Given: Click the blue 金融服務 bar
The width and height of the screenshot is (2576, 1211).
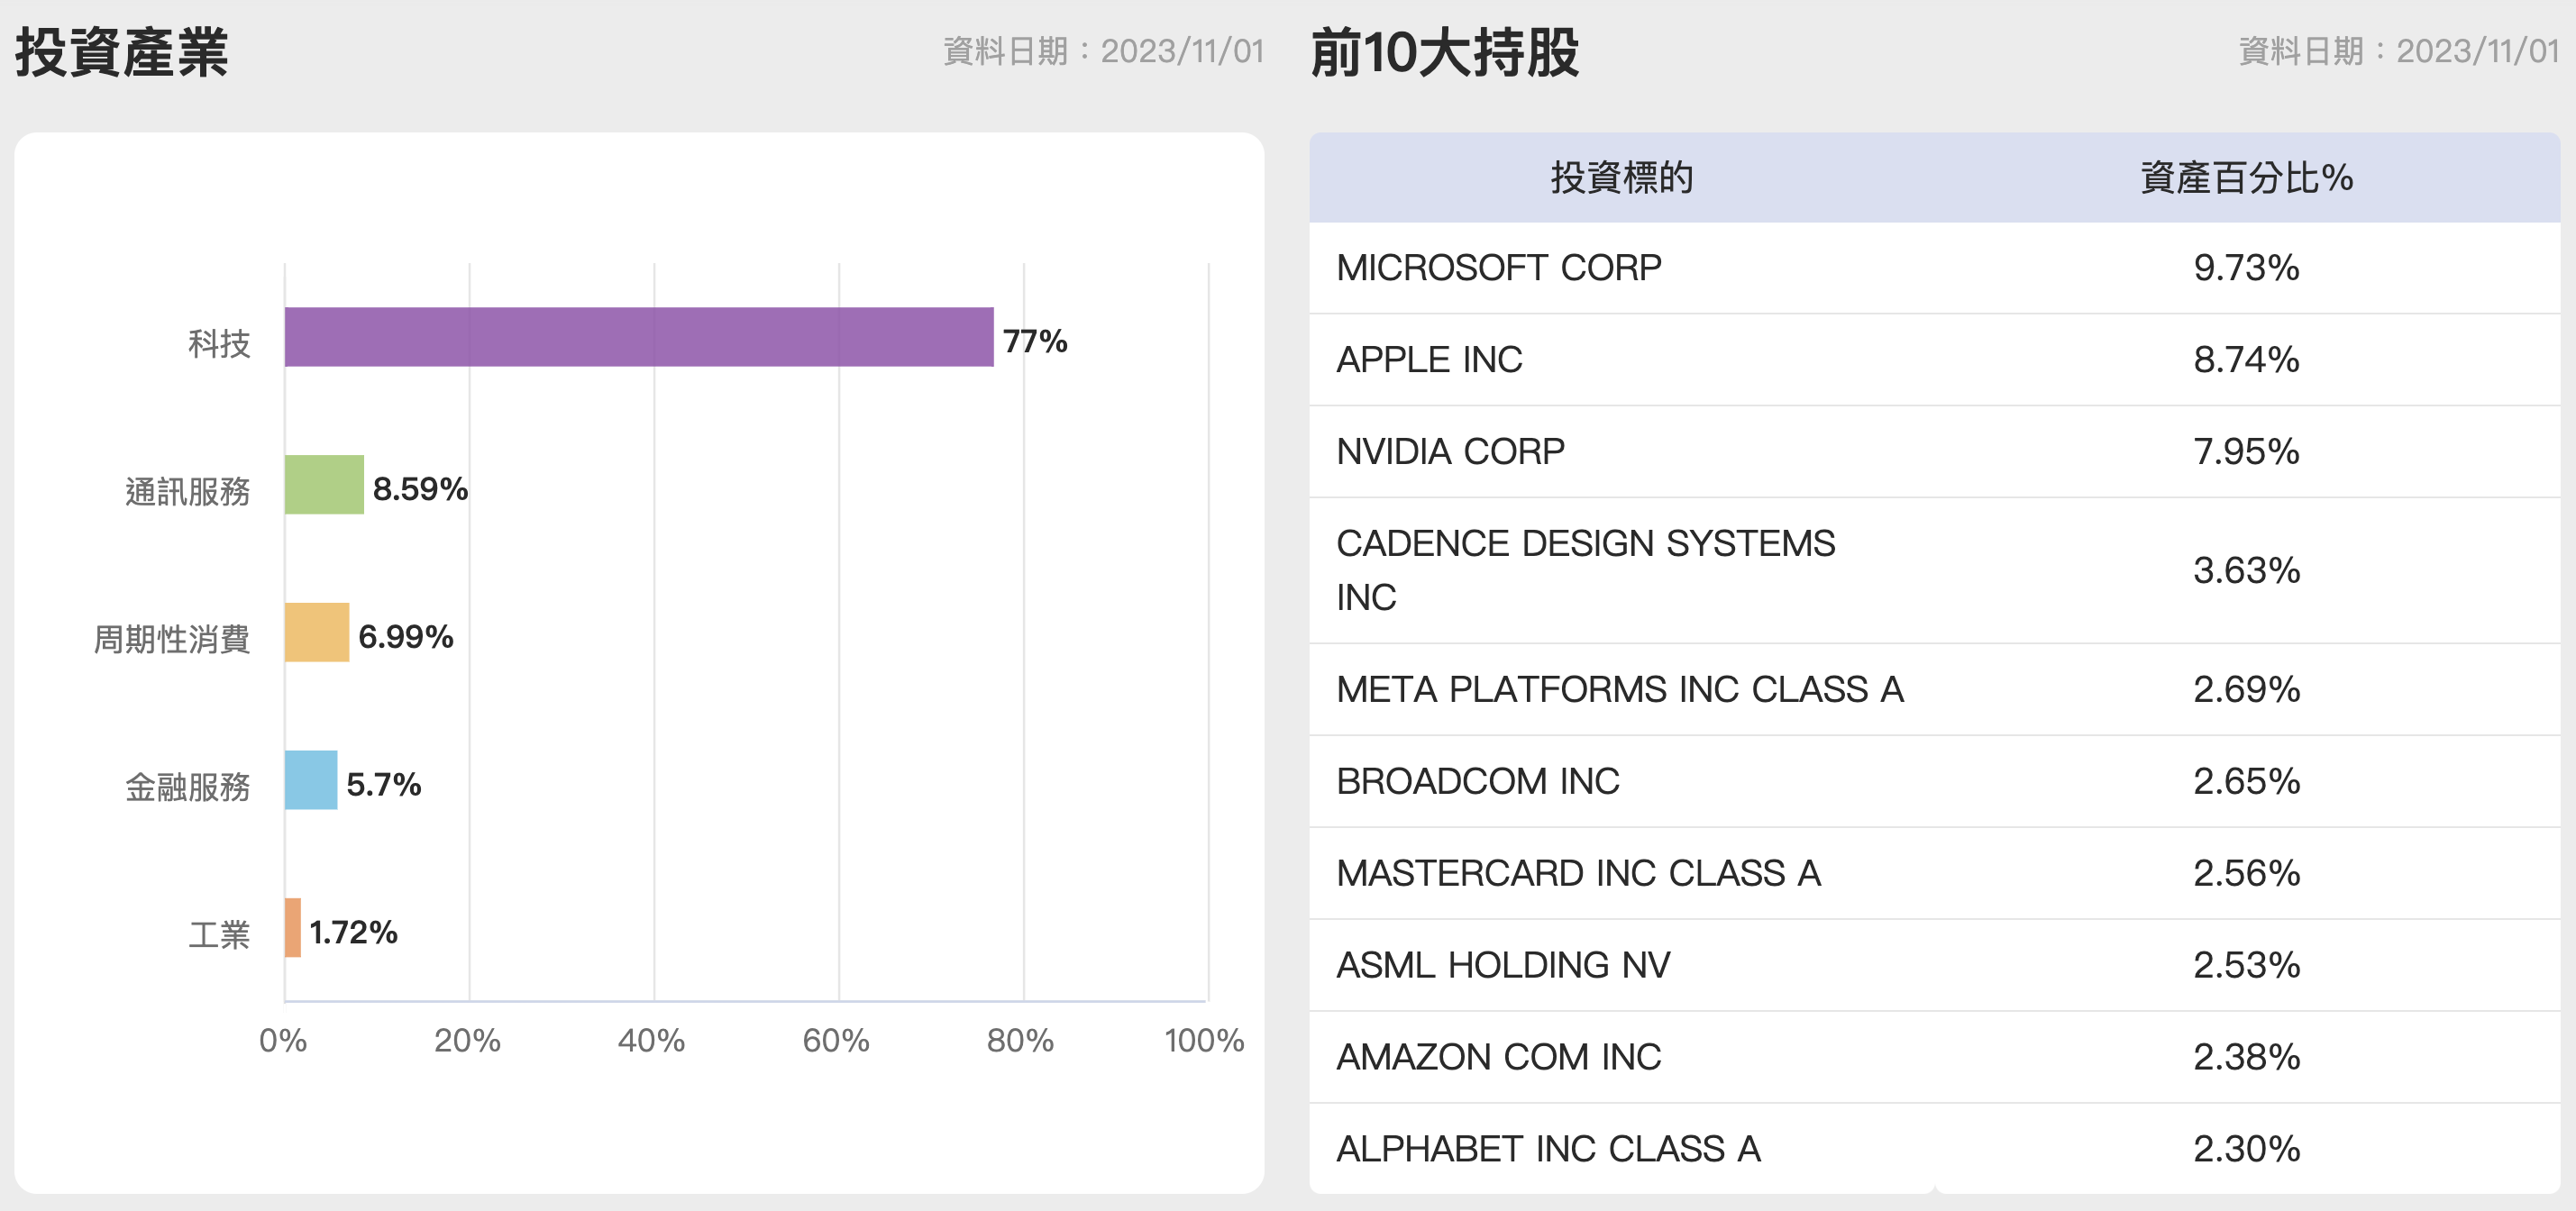Looking at the screenshot, I should (x=311, y=780).
